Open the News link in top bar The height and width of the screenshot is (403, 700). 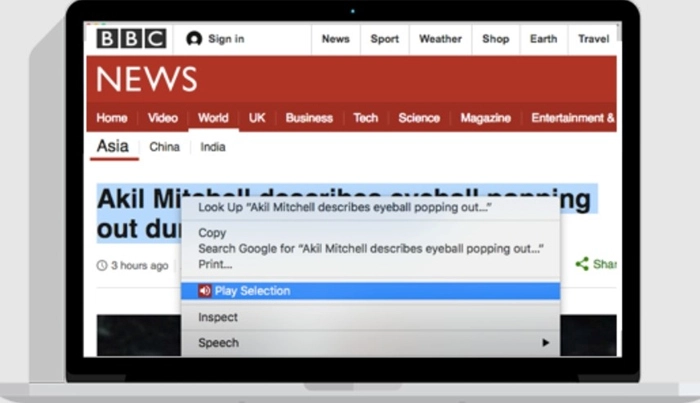tap(335, 39)
